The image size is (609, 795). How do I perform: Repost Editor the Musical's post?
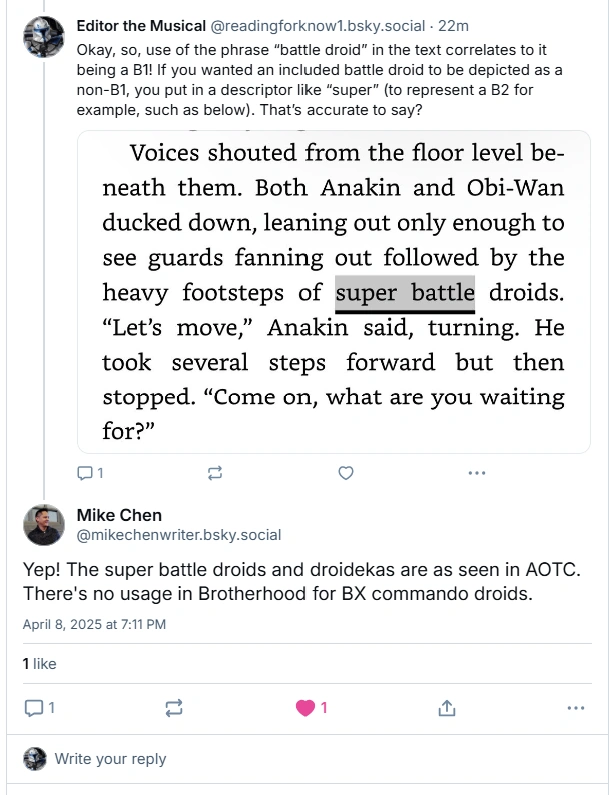pyautogui.click(x=214, y=473)
